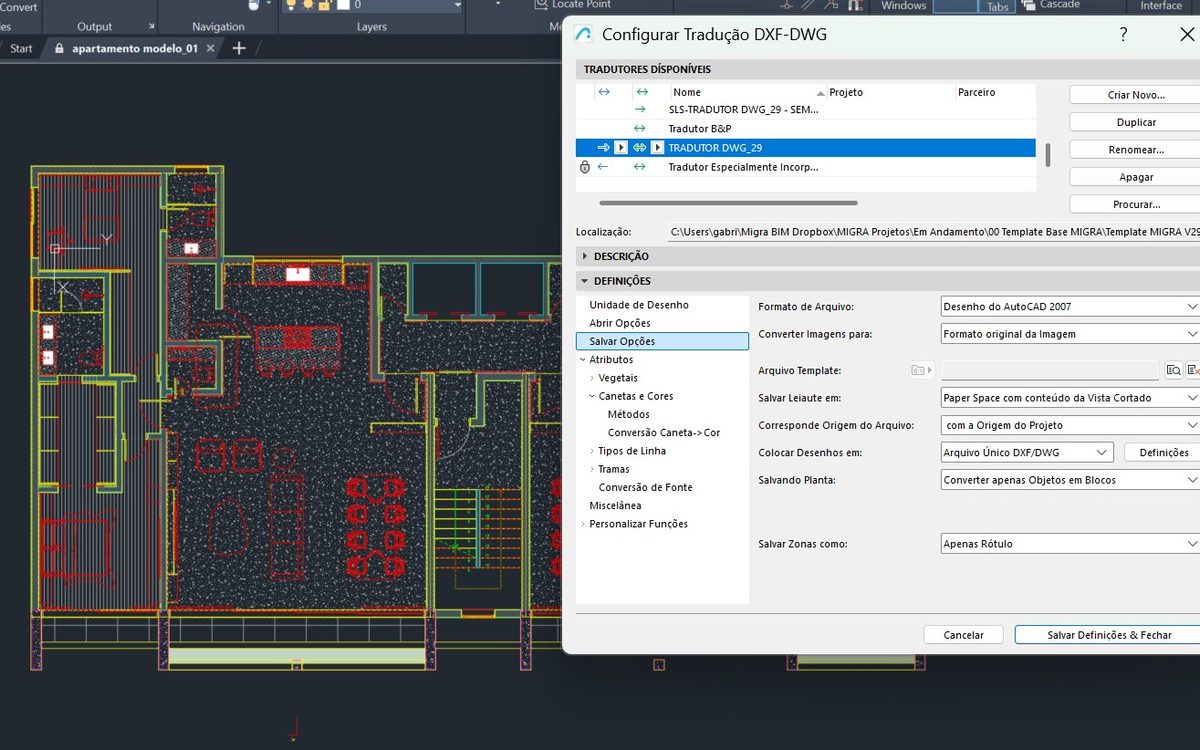Open the Arquivo Template folder browse icon
The image size is (1200, 750).
pyautogui.click(x=921, y=370)
